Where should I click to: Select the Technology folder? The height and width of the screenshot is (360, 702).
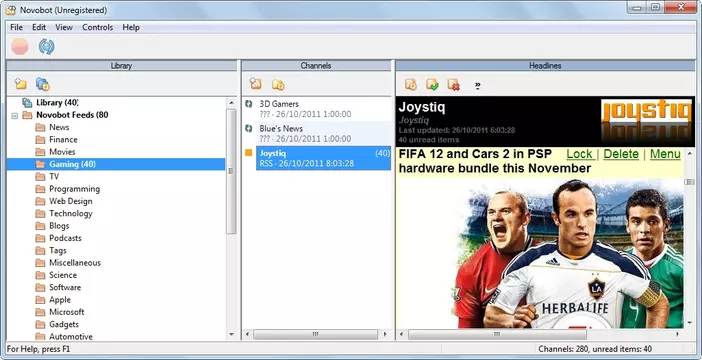pyautogui.click(x=70, y=214)
